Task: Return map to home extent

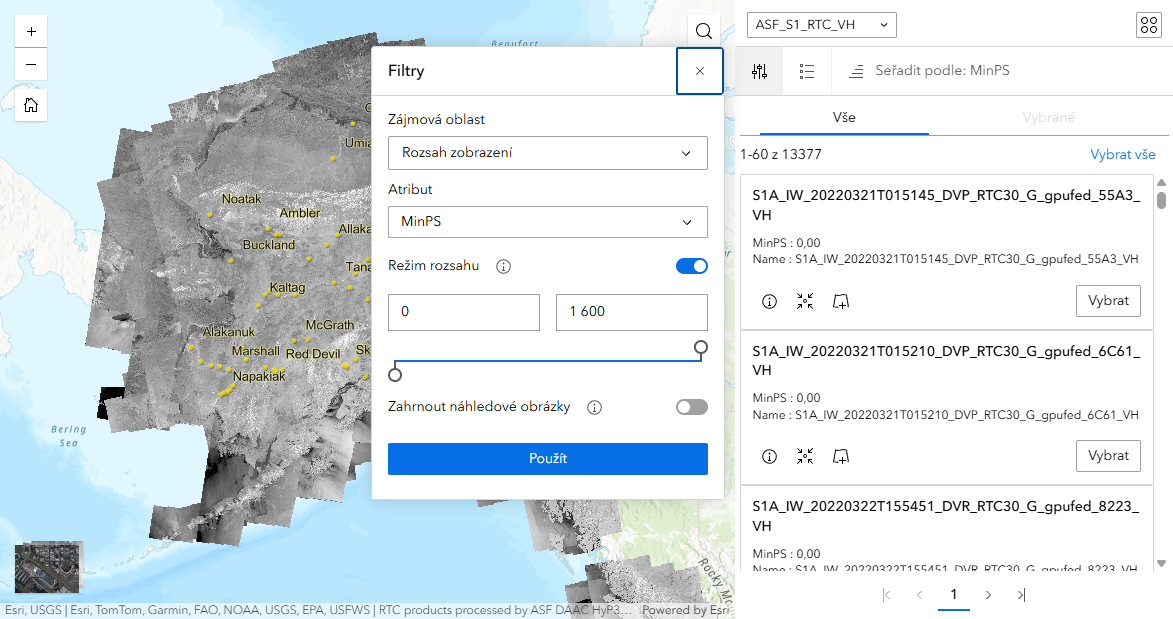Action: 31,105
